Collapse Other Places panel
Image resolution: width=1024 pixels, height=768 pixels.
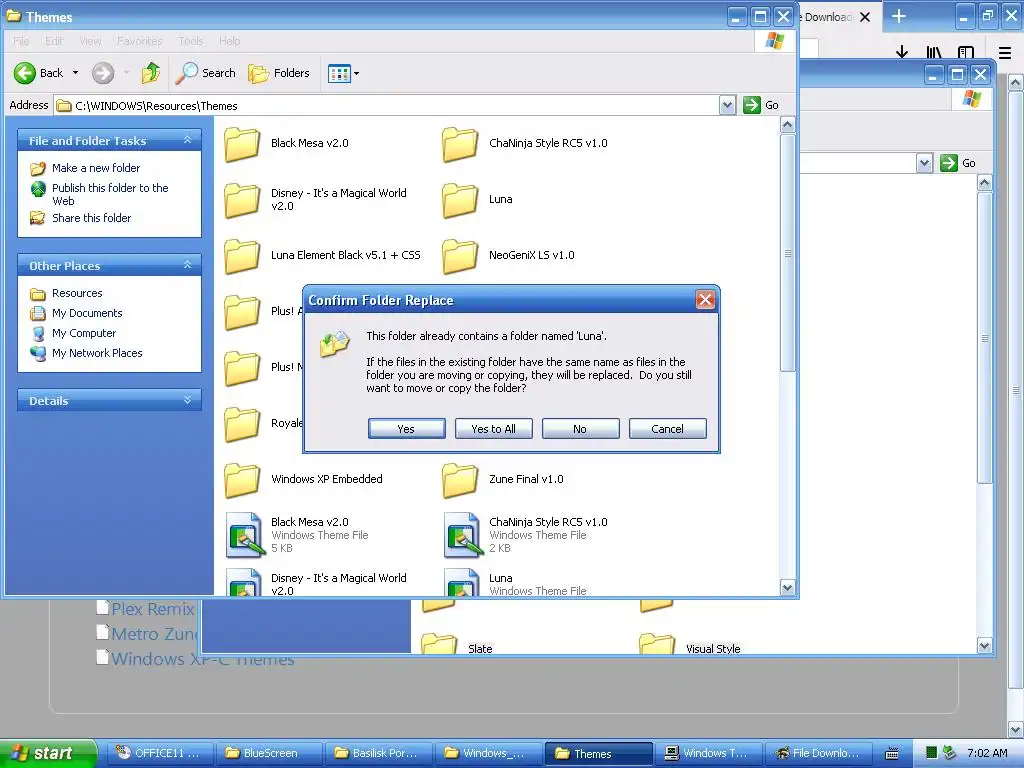[x=187, y=265]
